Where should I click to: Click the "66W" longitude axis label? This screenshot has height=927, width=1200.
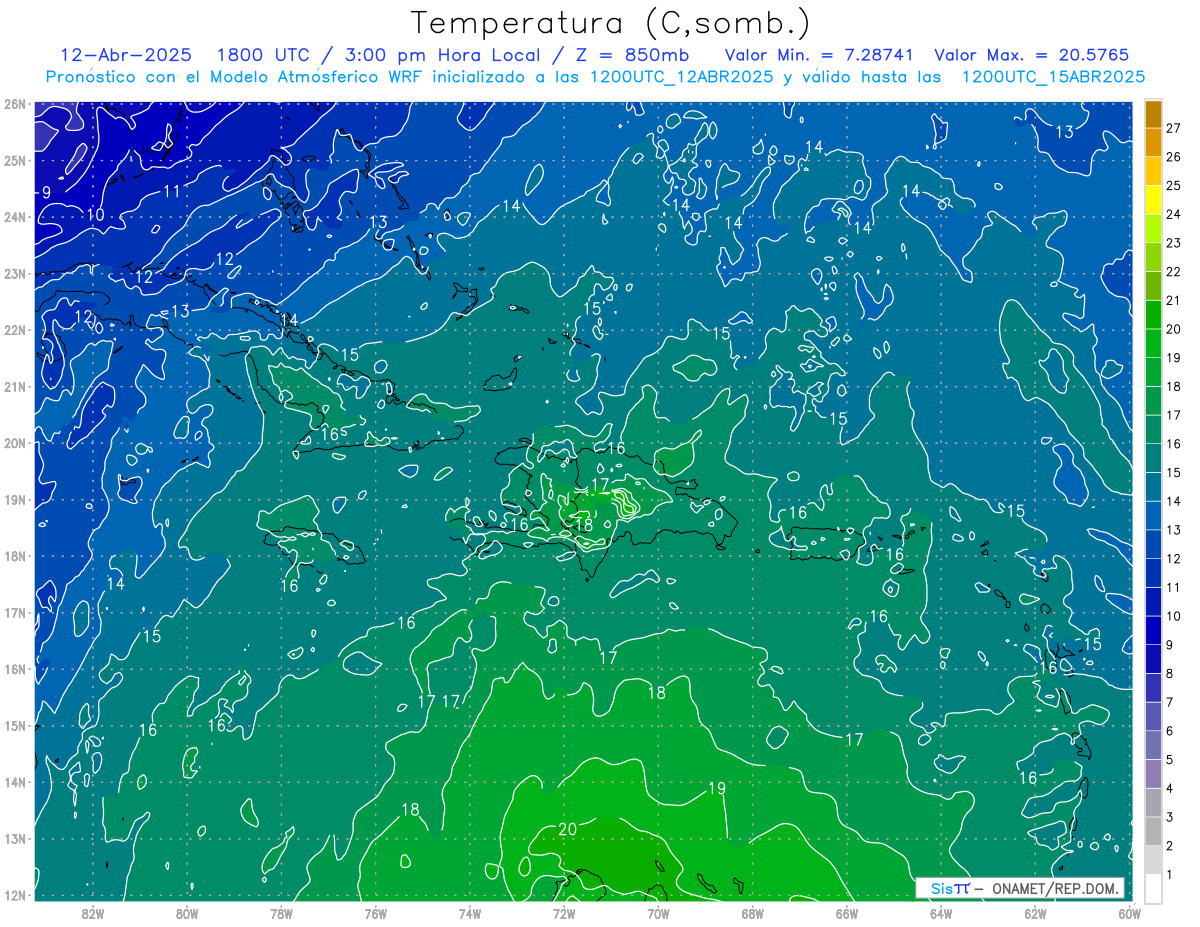tap(847, 913)
